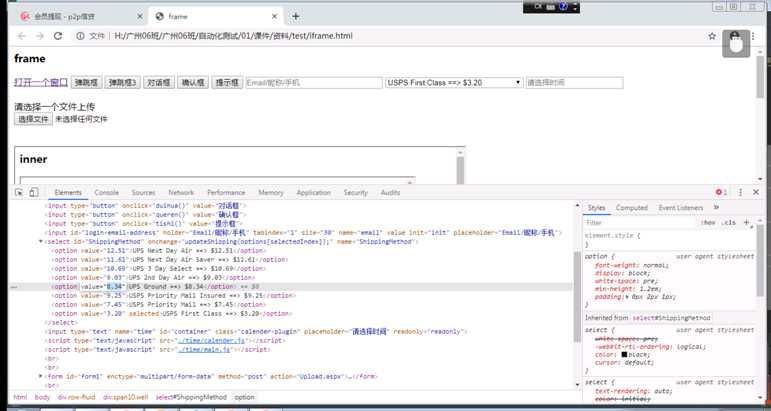771x411 pixels.
Task: Click the 弹跳框 button
Action: (x=87, y=82)
